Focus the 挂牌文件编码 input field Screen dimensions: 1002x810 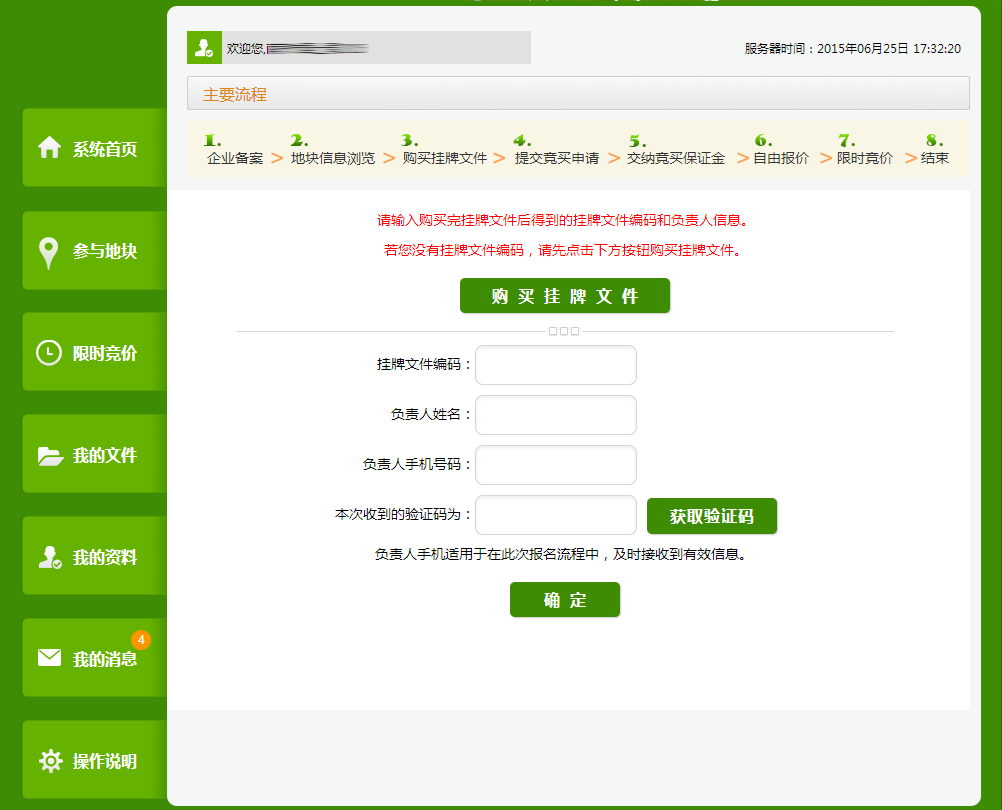coord(556,365)
